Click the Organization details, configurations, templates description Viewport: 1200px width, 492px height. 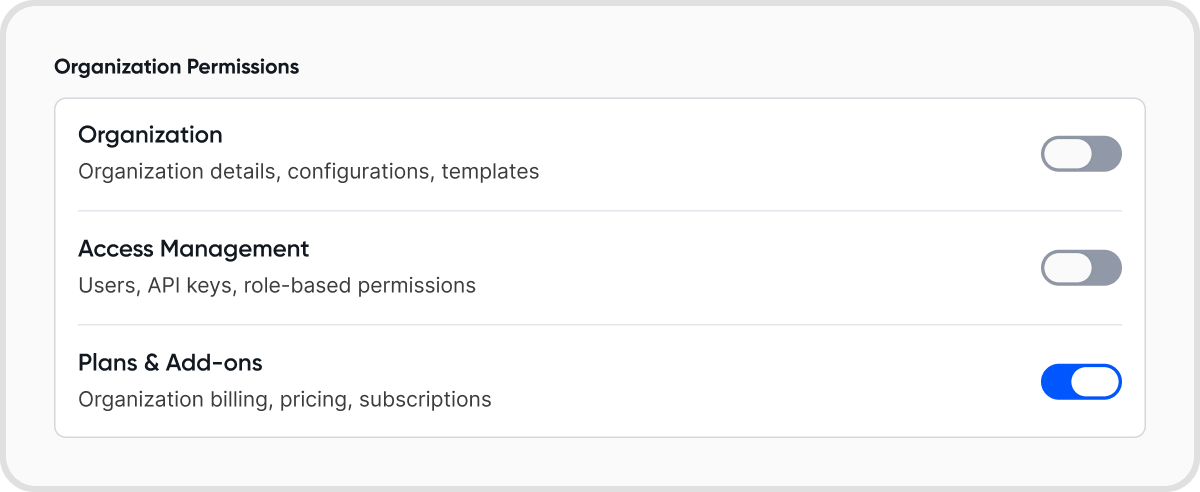click(x=308, y=172)
